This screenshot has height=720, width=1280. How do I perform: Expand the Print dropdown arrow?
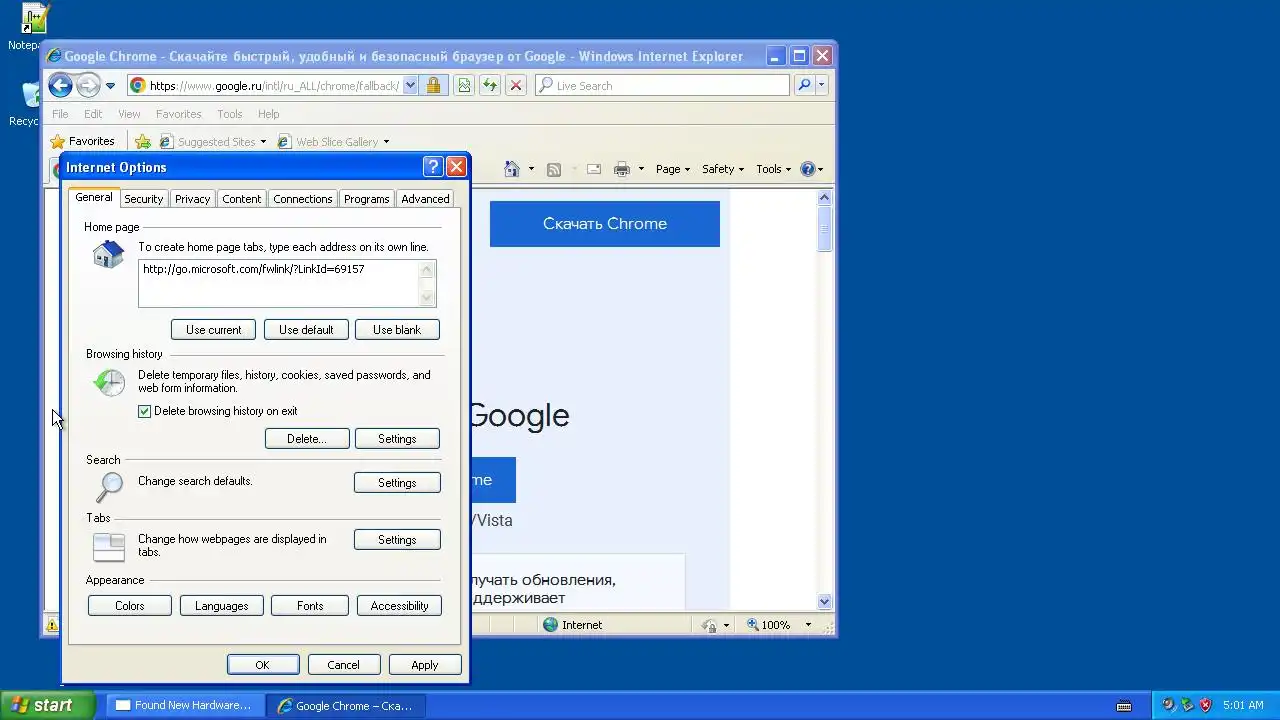click(x=641, y=169)
